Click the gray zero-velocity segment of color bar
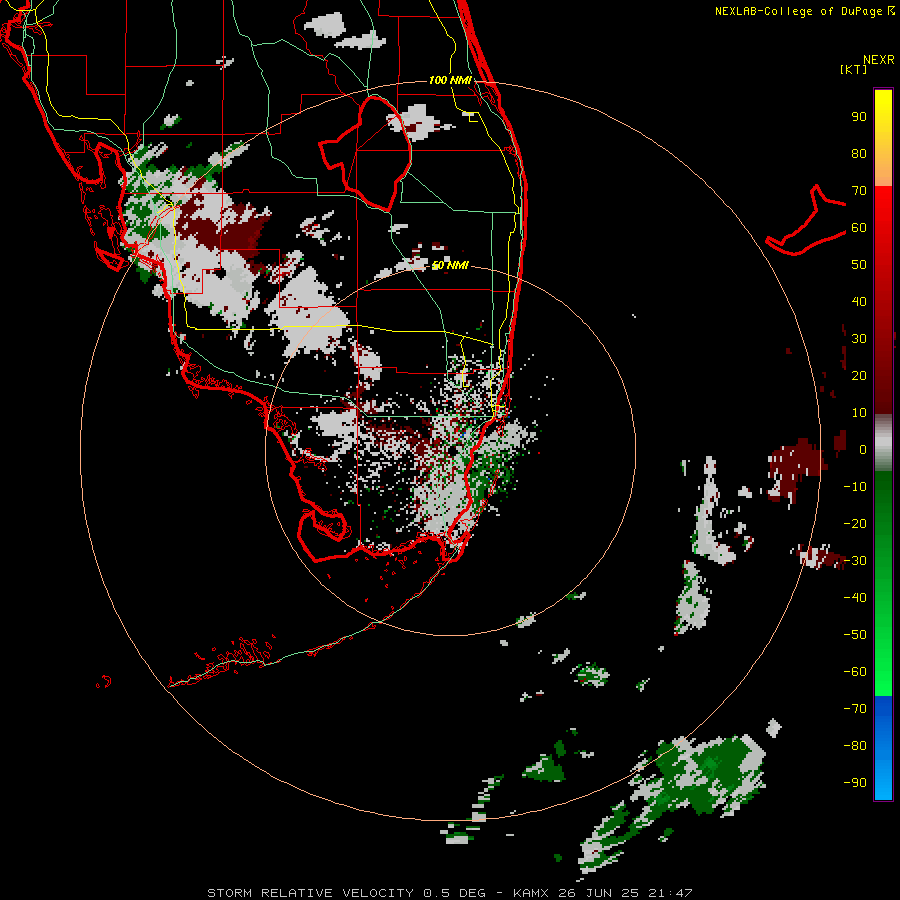The height and width of the screenshot is (900, 900). 883,443
